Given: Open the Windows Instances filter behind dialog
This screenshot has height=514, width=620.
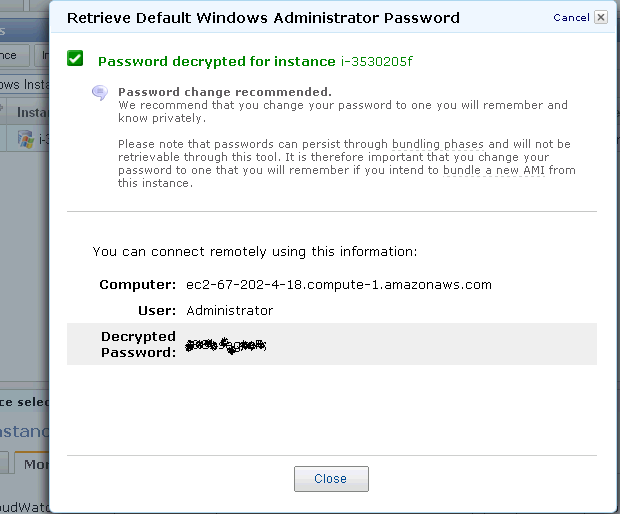Looking at the screenshot, I should [x=24, y=84].
